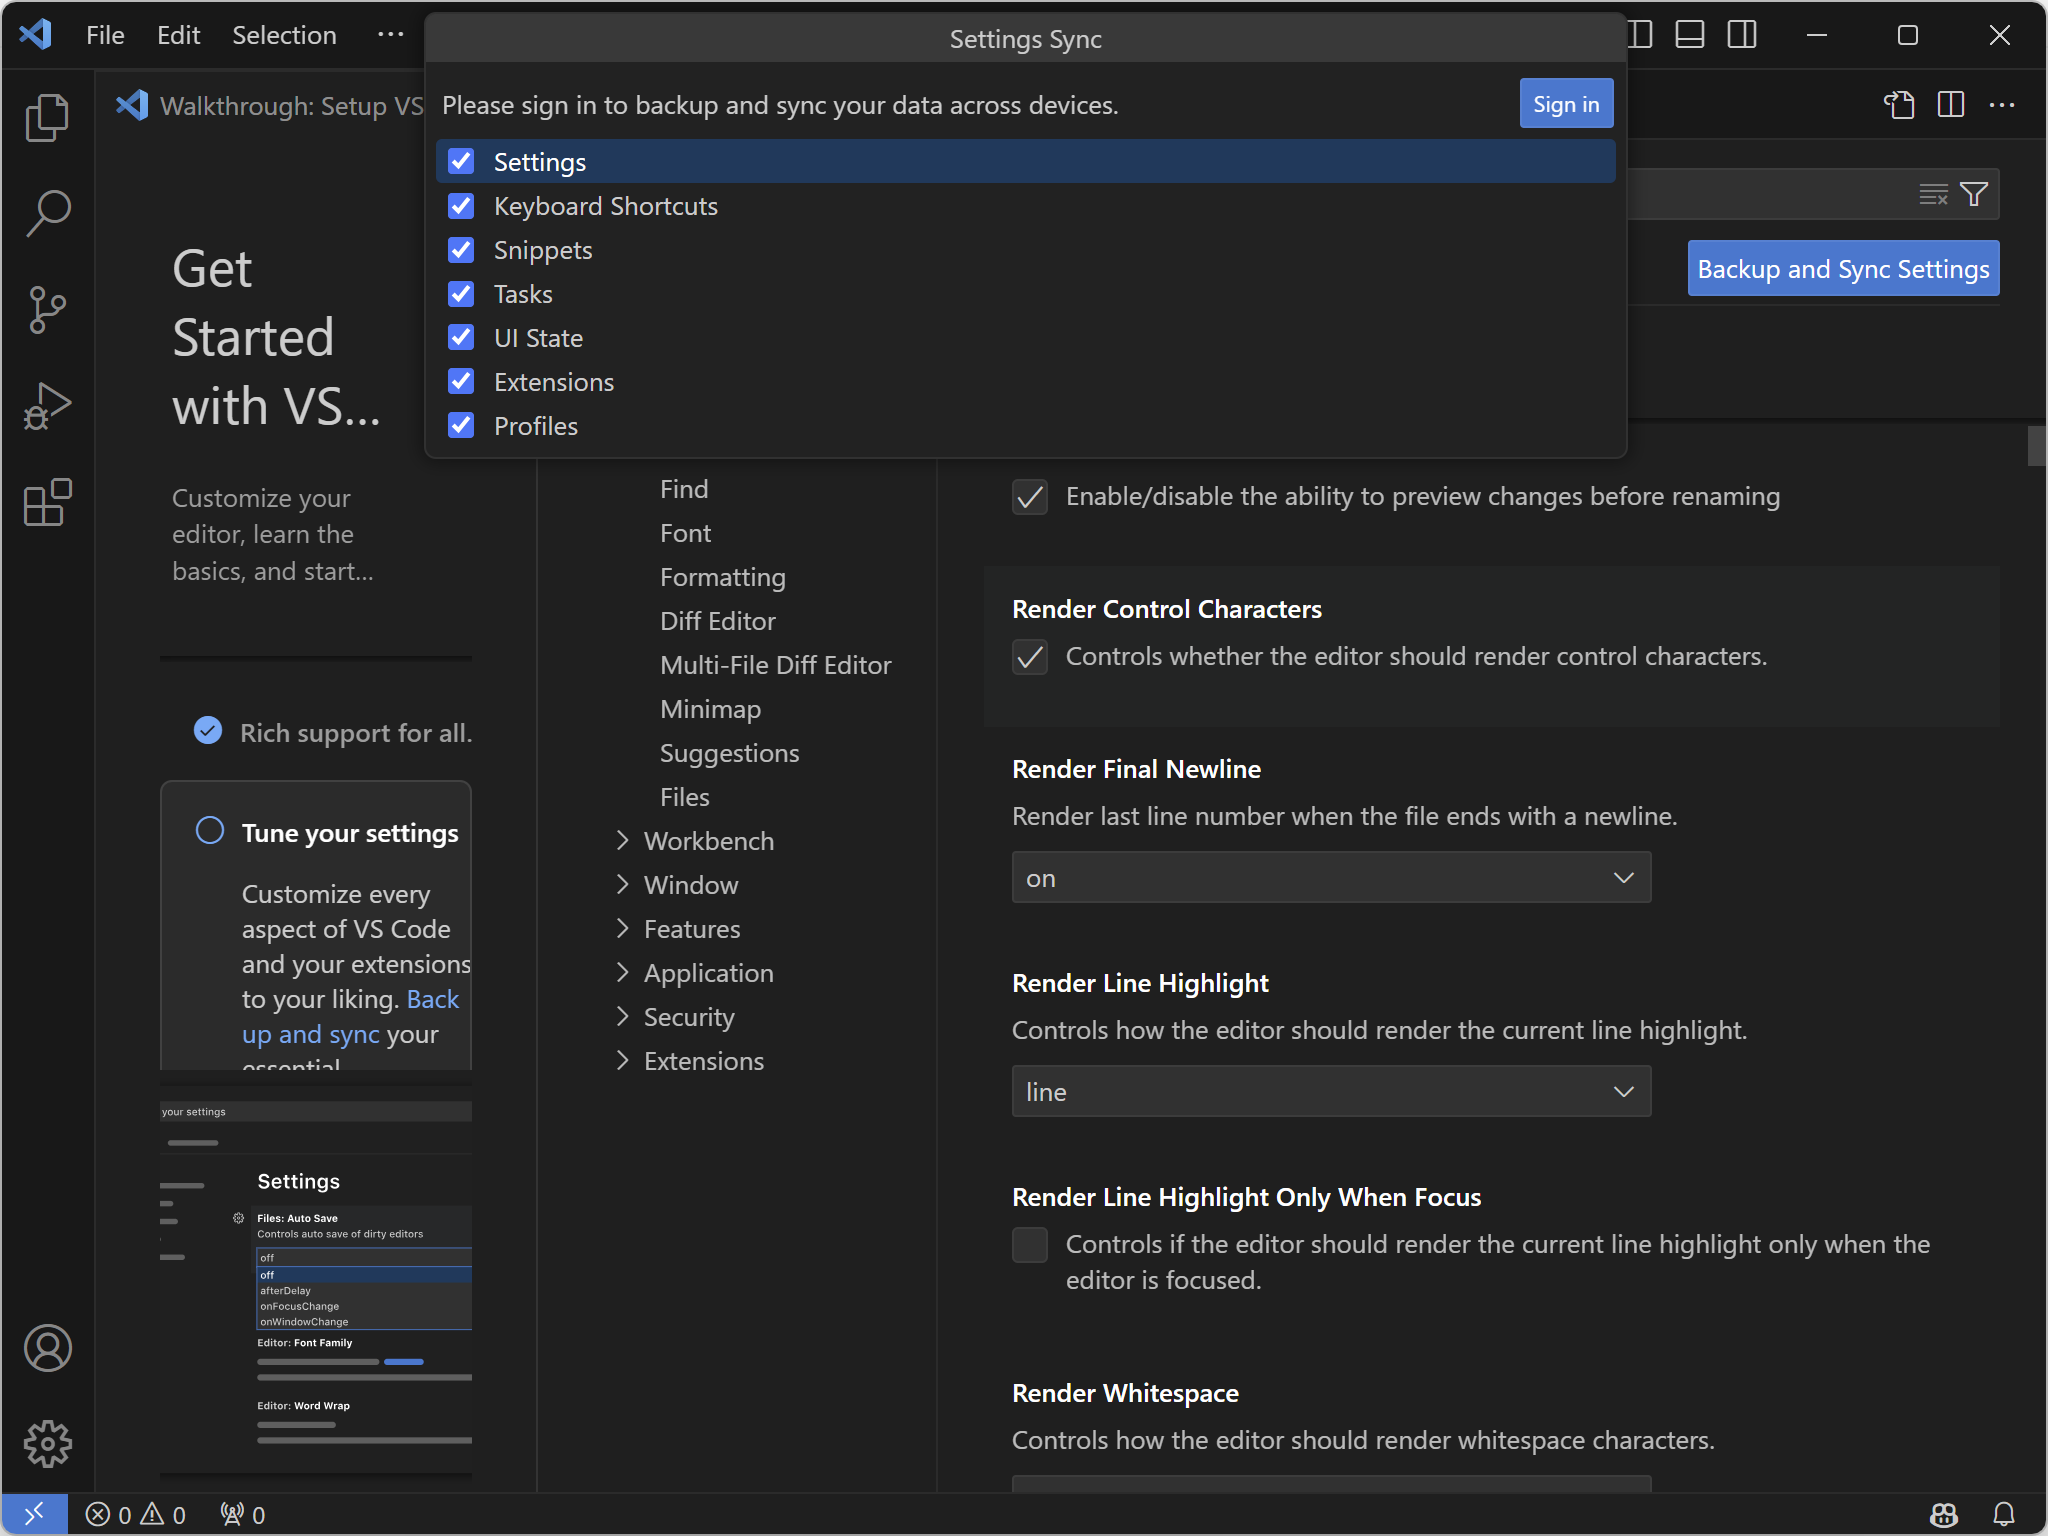Uncheck Keyboard Shortcuts sync option

point(461,206)
